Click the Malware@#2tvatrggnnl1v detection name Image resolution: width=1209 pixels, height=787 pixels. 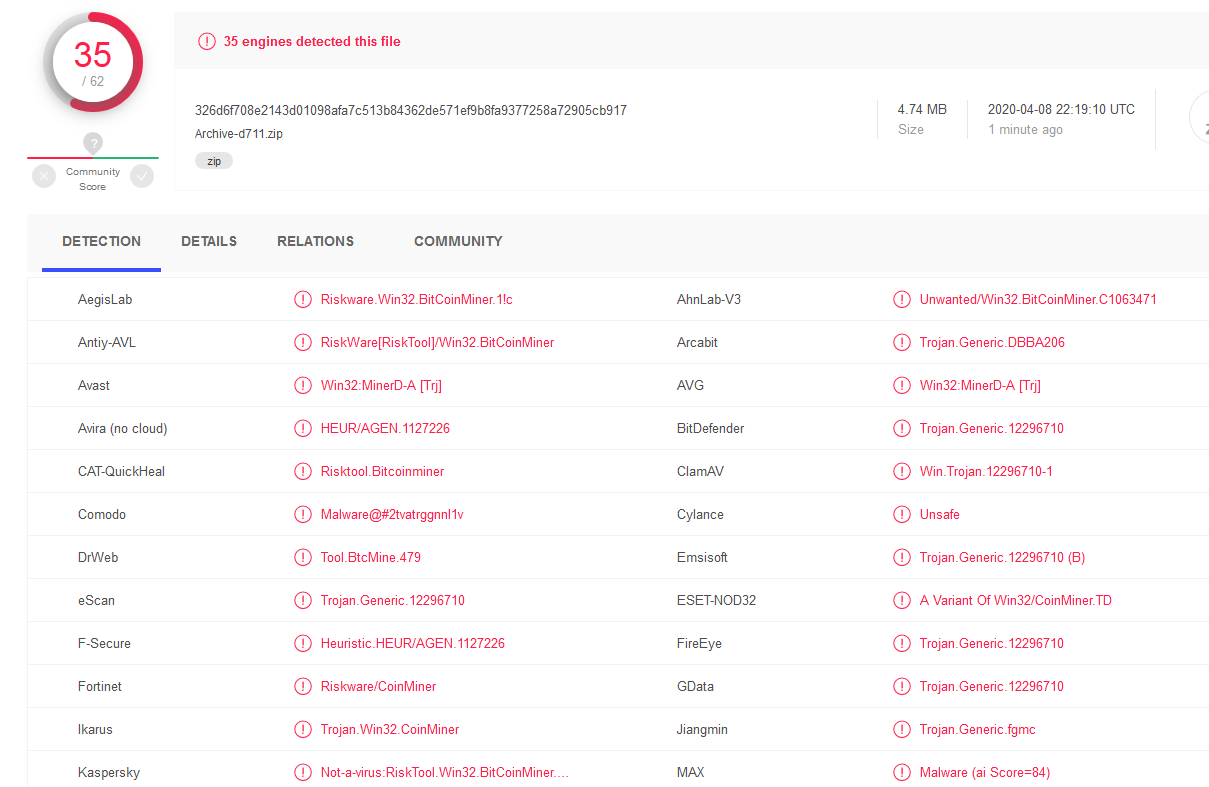pos(392,514)
